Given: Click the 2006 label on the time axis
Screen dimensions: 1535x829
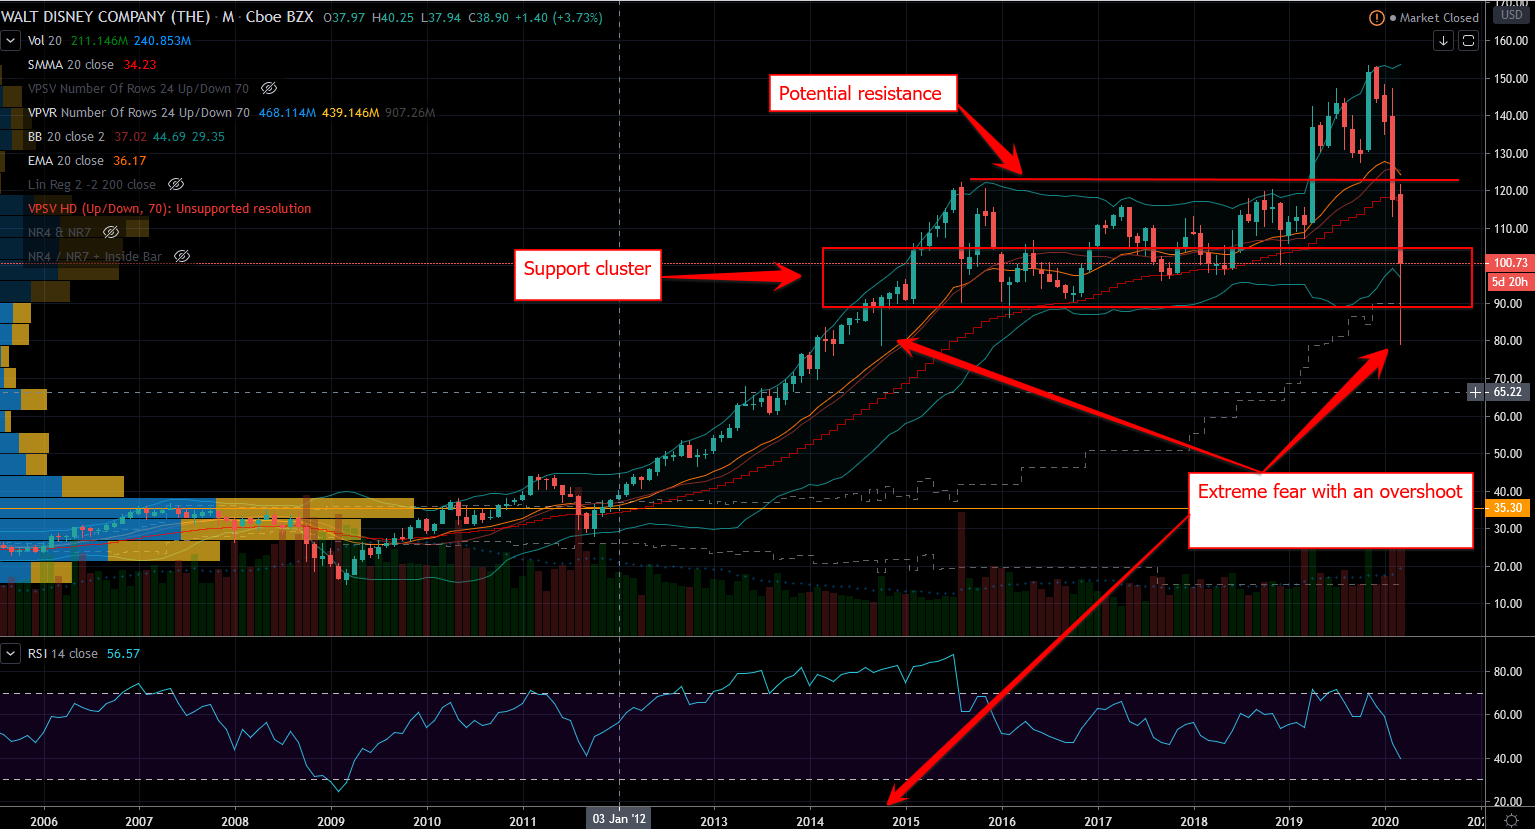Looking at the screenshot, I should (x=44, y=821).
